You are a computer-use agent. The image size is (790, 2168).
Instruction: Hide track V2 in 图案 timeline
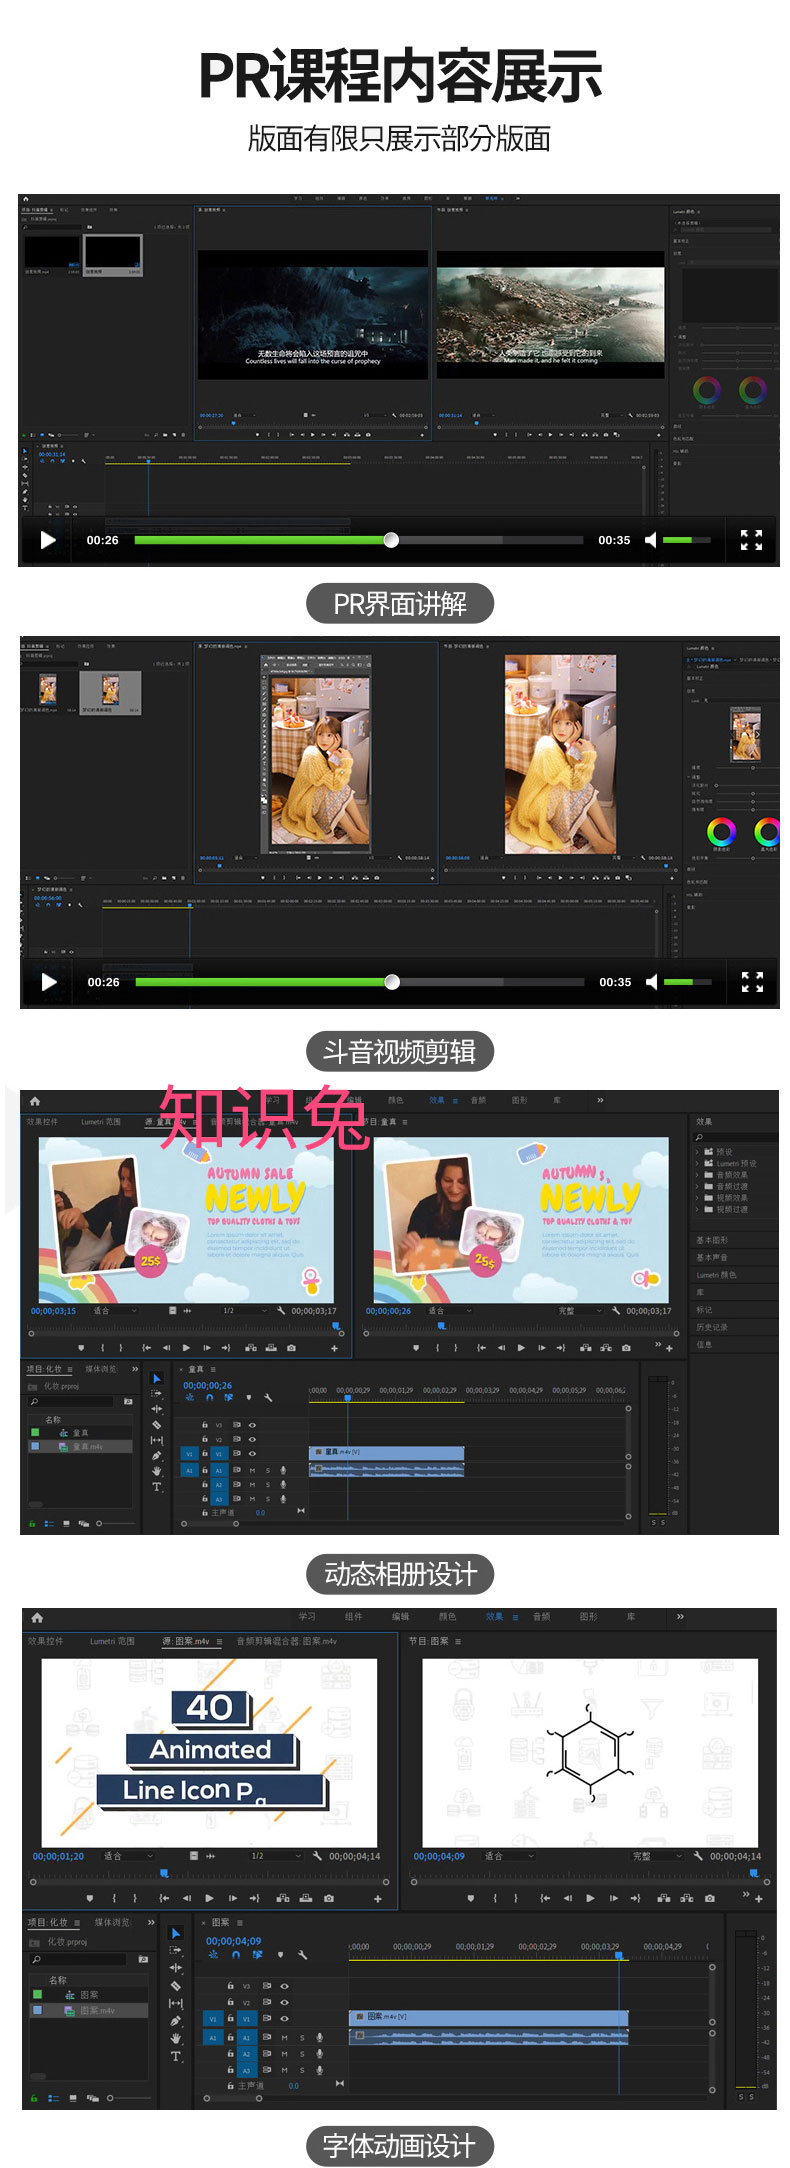coord(284,2003)
